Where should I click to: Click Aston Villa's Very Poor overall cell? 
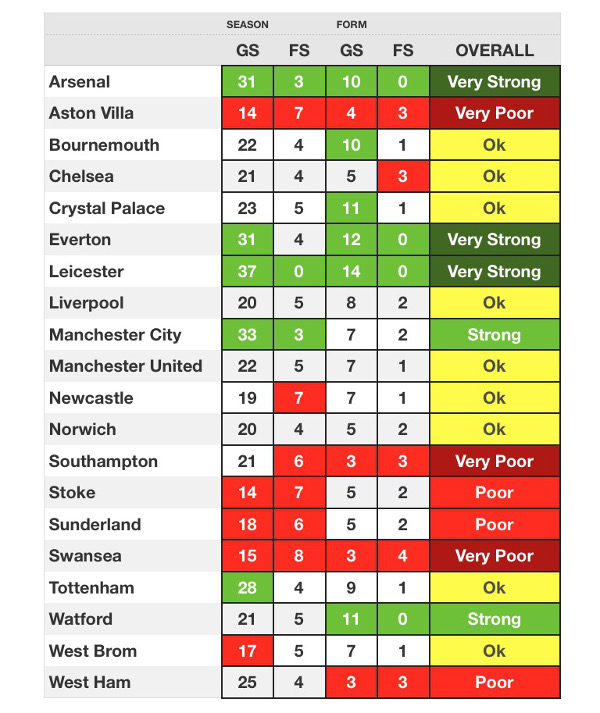494,113
